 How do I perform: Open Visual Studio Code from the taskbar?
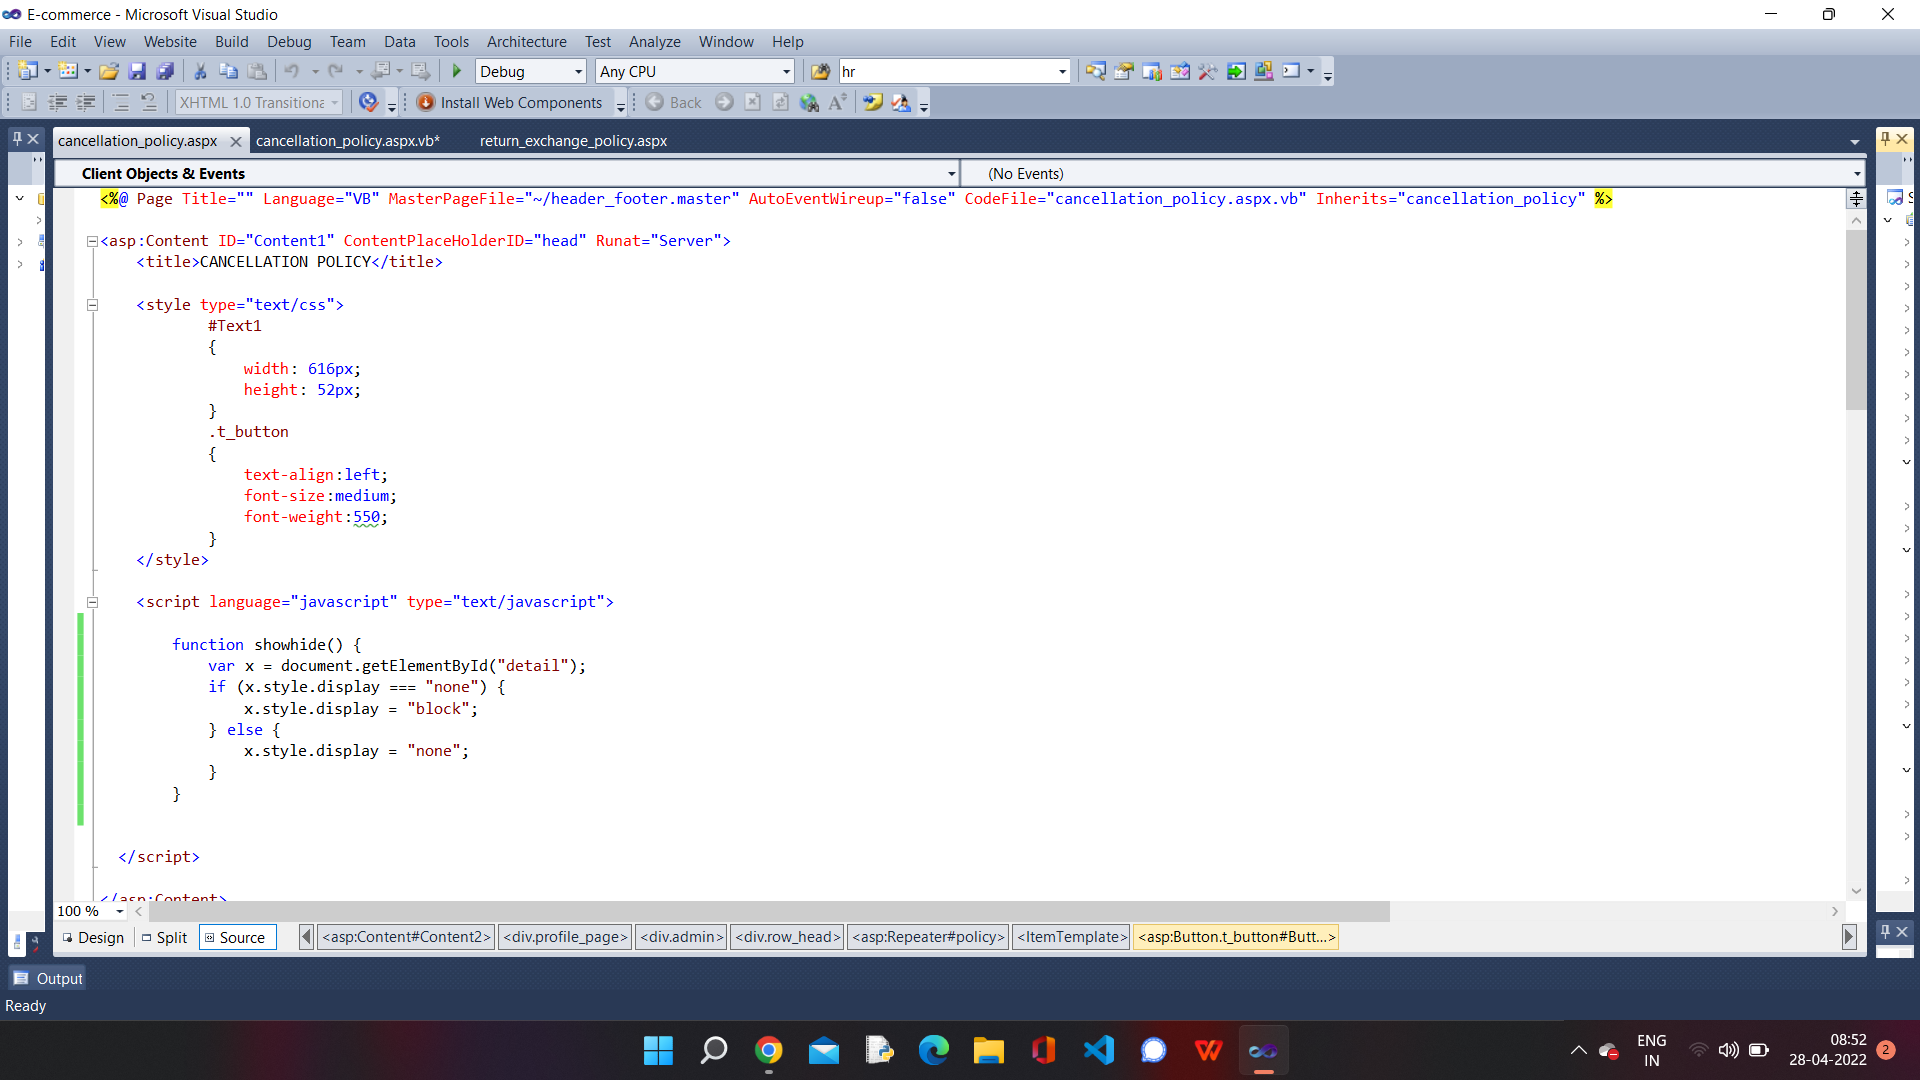[1098, 1050]
